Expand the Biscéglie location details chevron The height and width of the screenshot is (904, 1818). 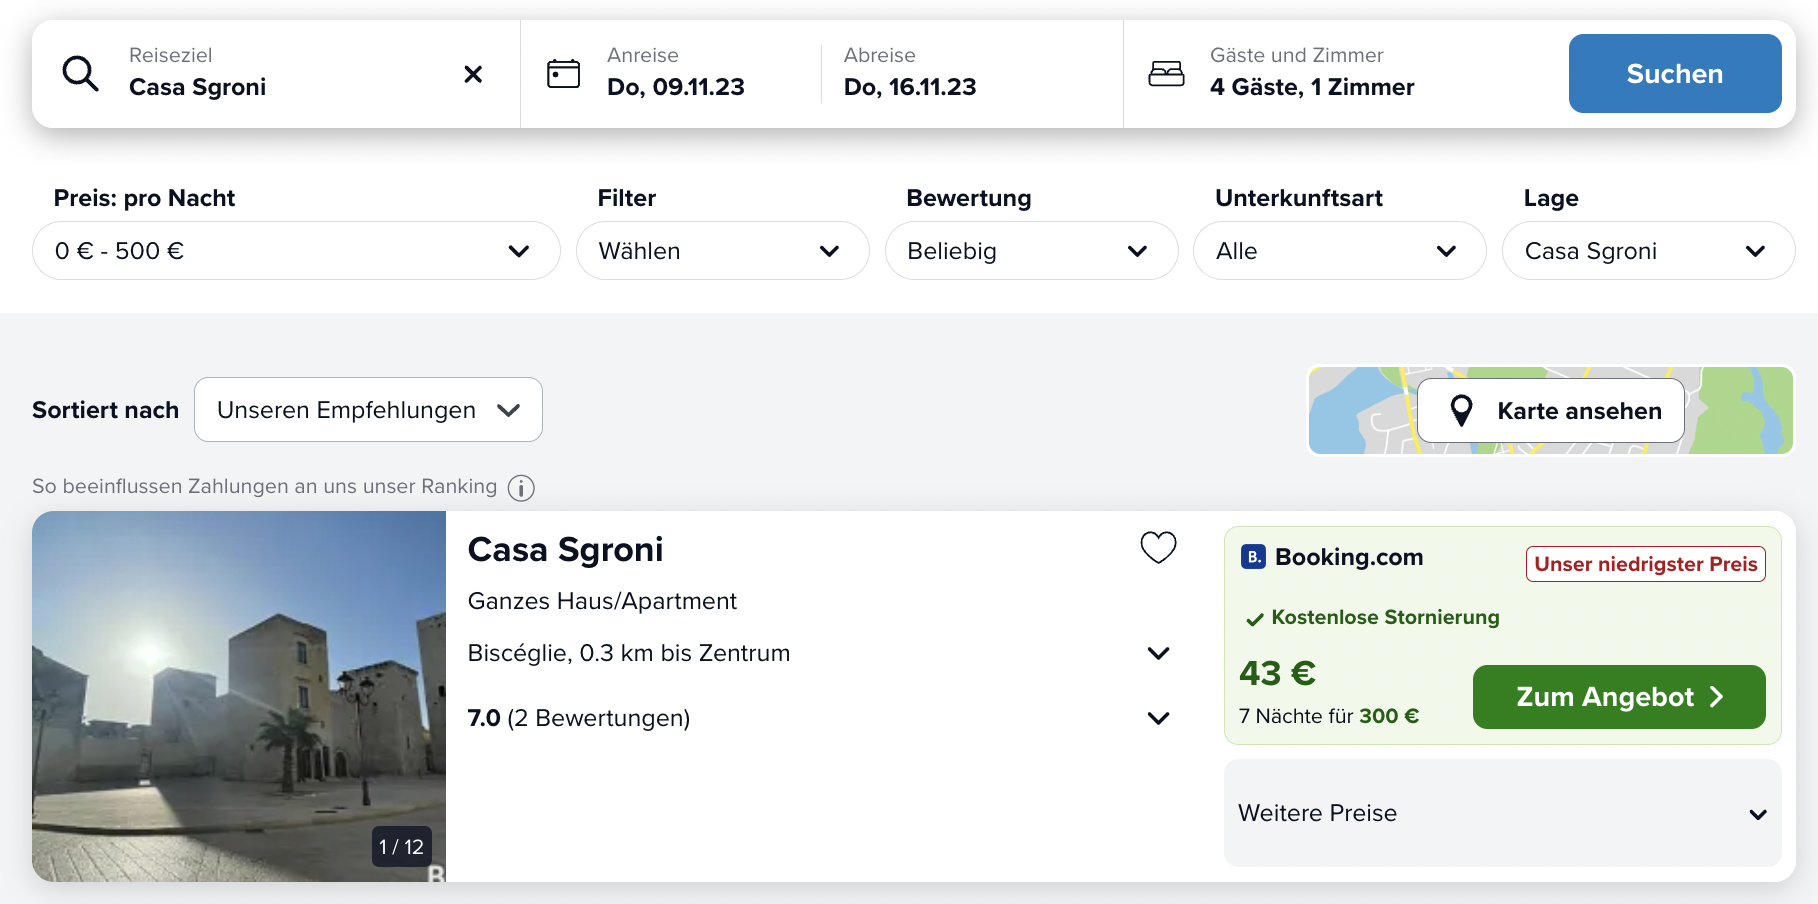pos(1158,653)
